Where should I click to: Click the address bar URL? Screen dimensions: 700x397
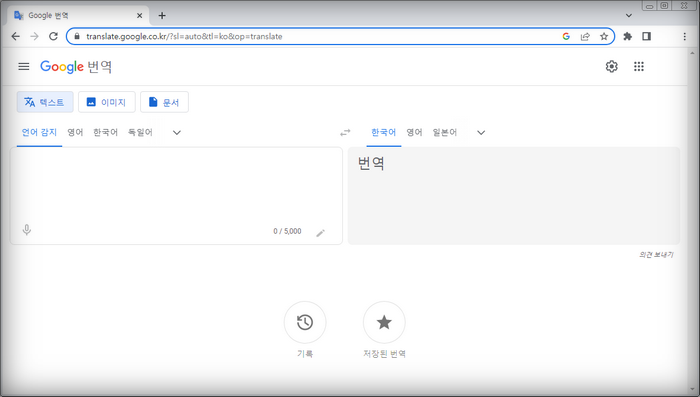pos(184,37)
